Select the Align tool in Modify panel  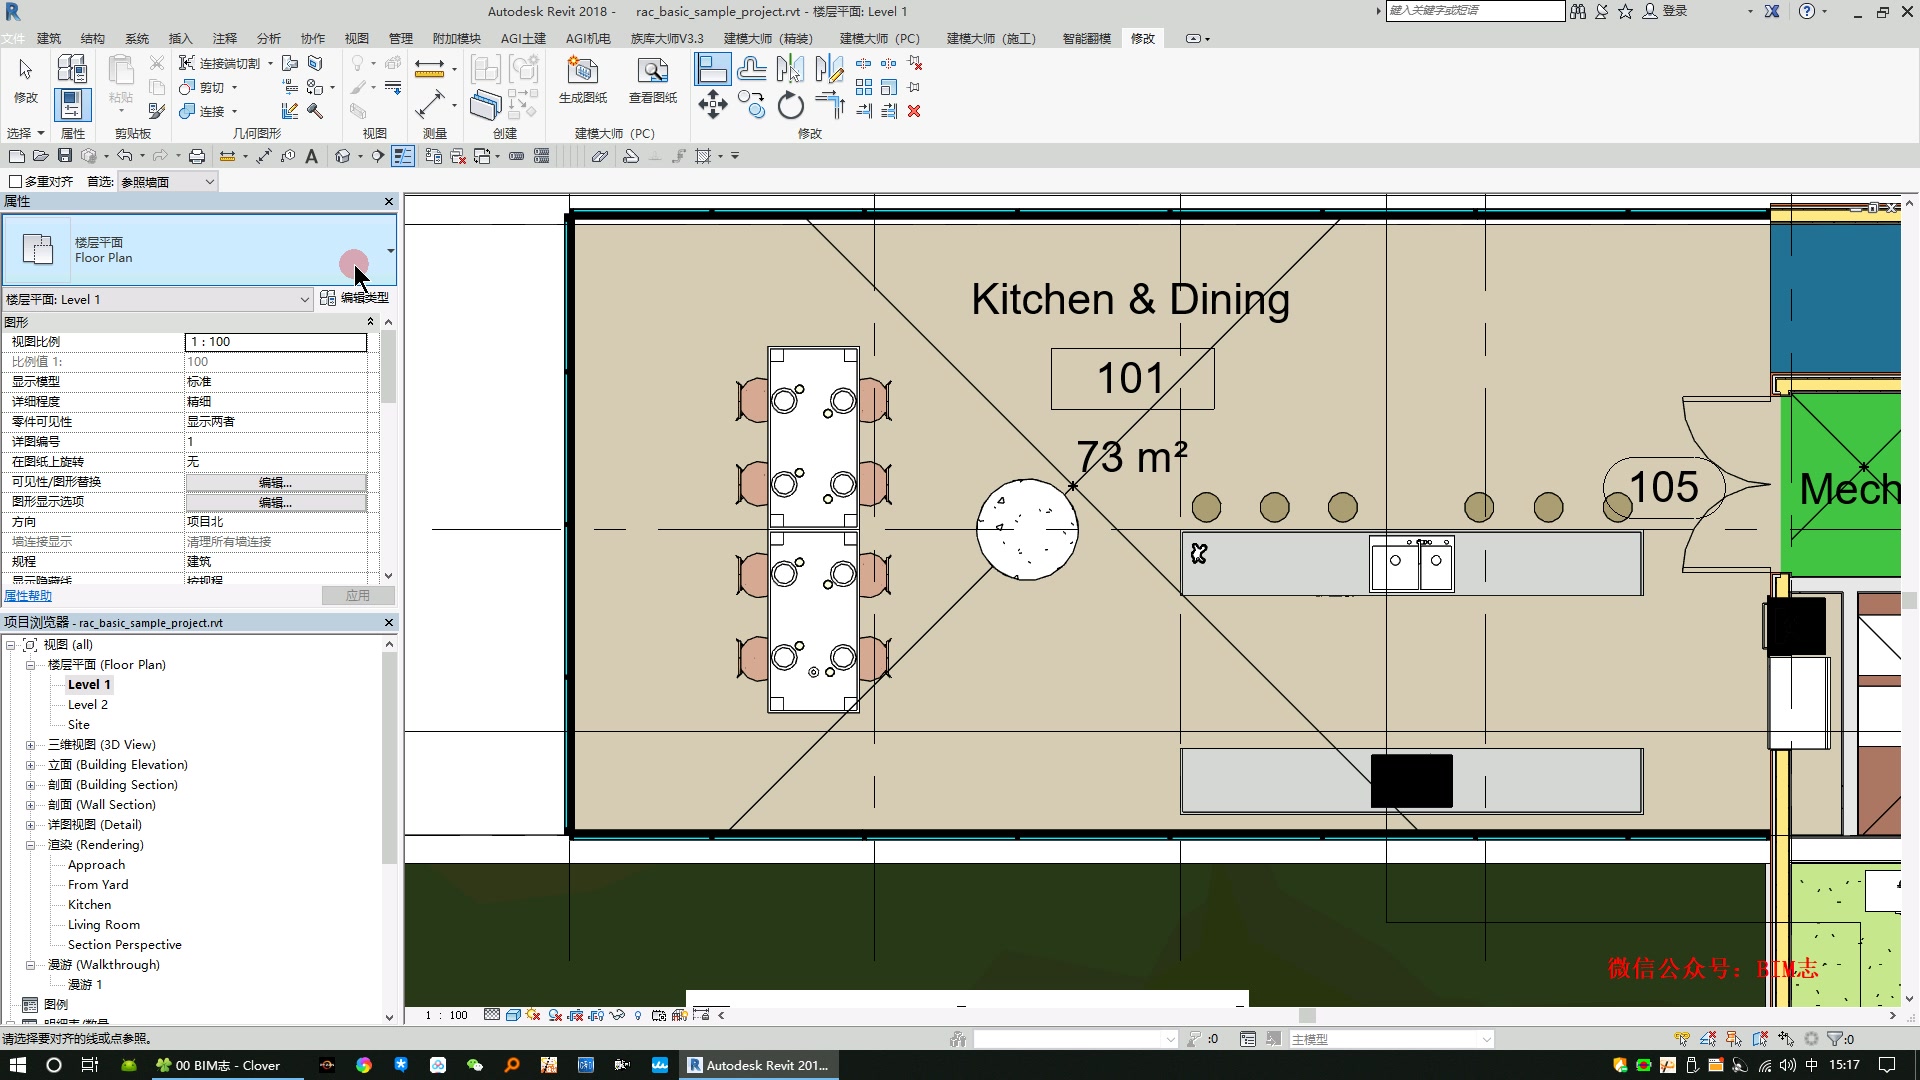point(712,69)
